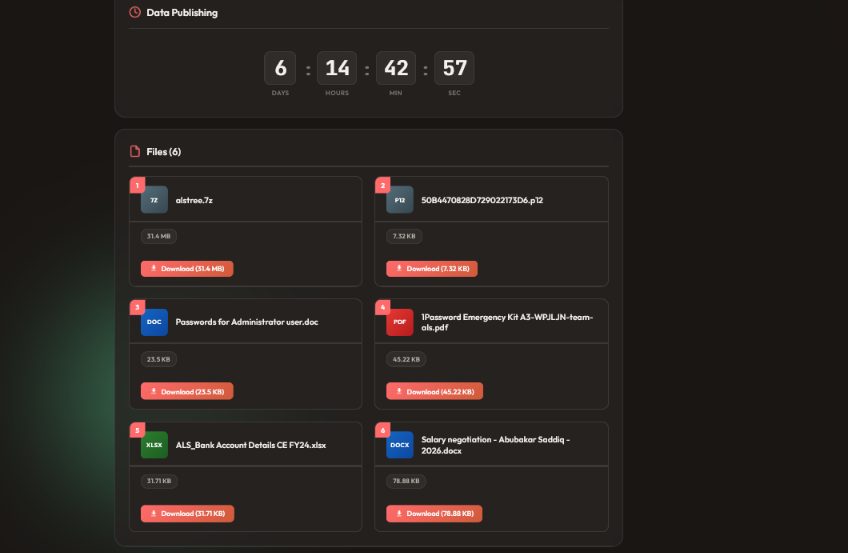This screenshot has height=553, width=848.
Task: Select the DOC icon for Passwords for Administrator
Action: tap(154, 322)
